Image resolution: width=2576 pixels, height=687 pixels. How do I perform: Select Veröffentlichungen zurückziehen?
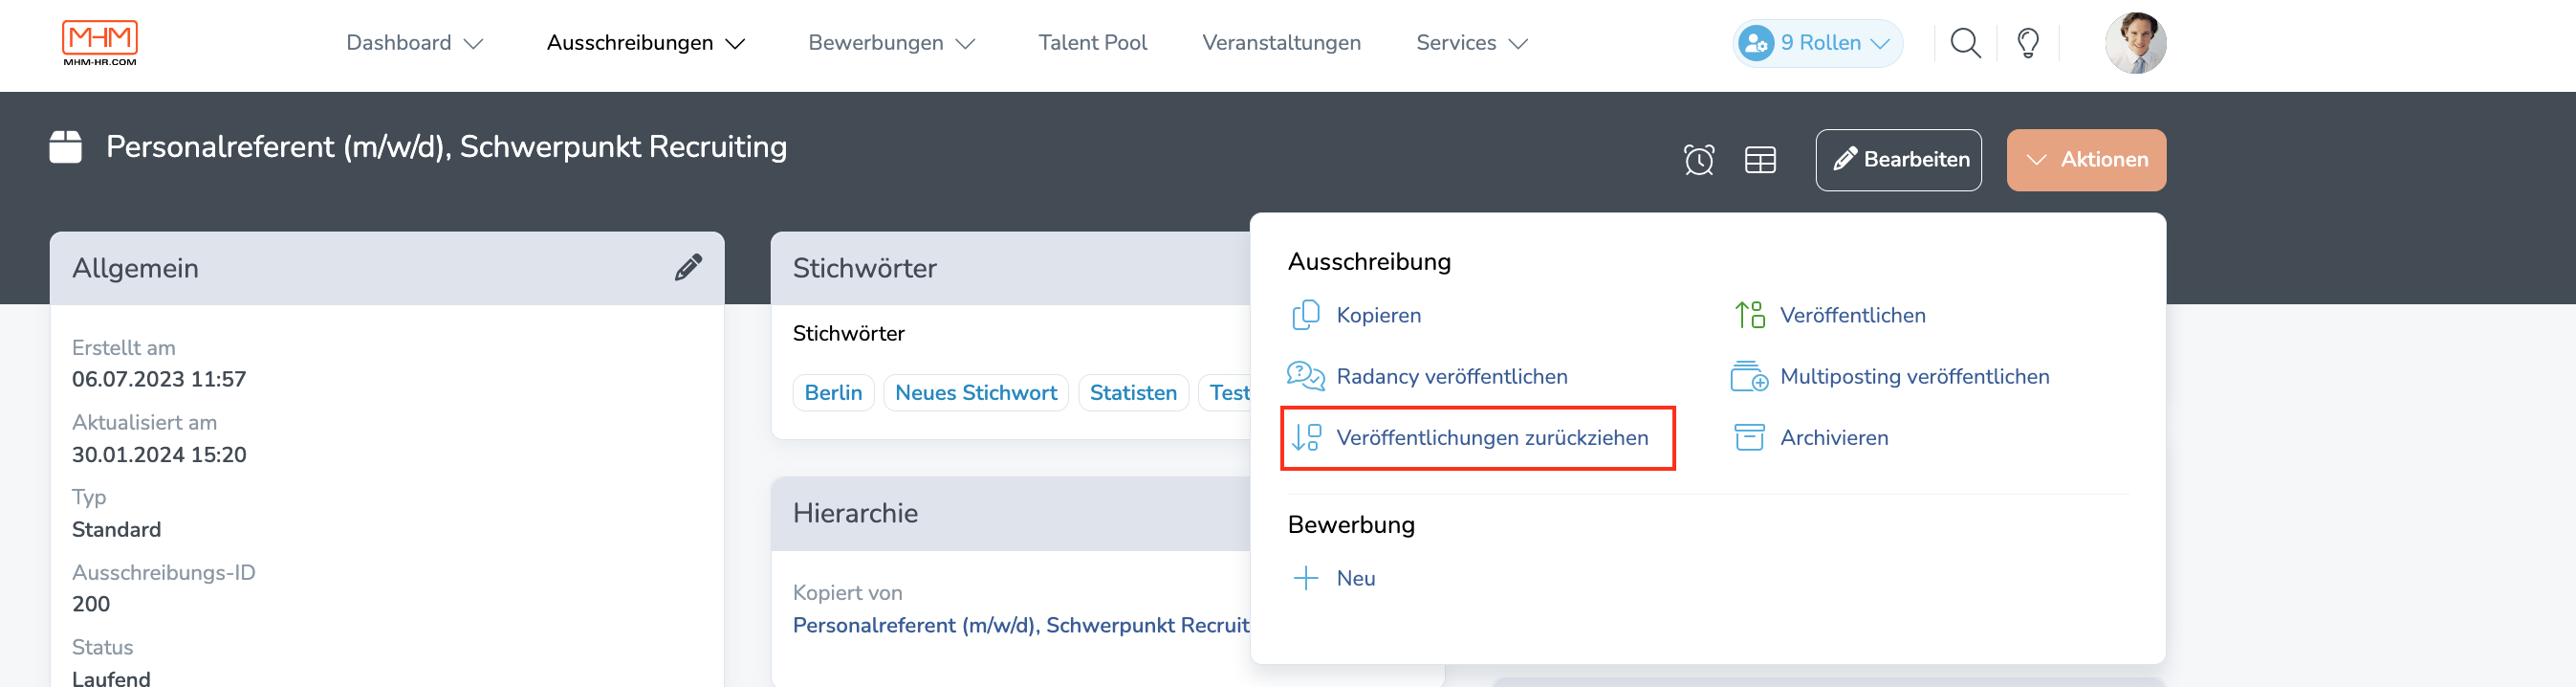pyautogui.click(x=1492, y=437)
